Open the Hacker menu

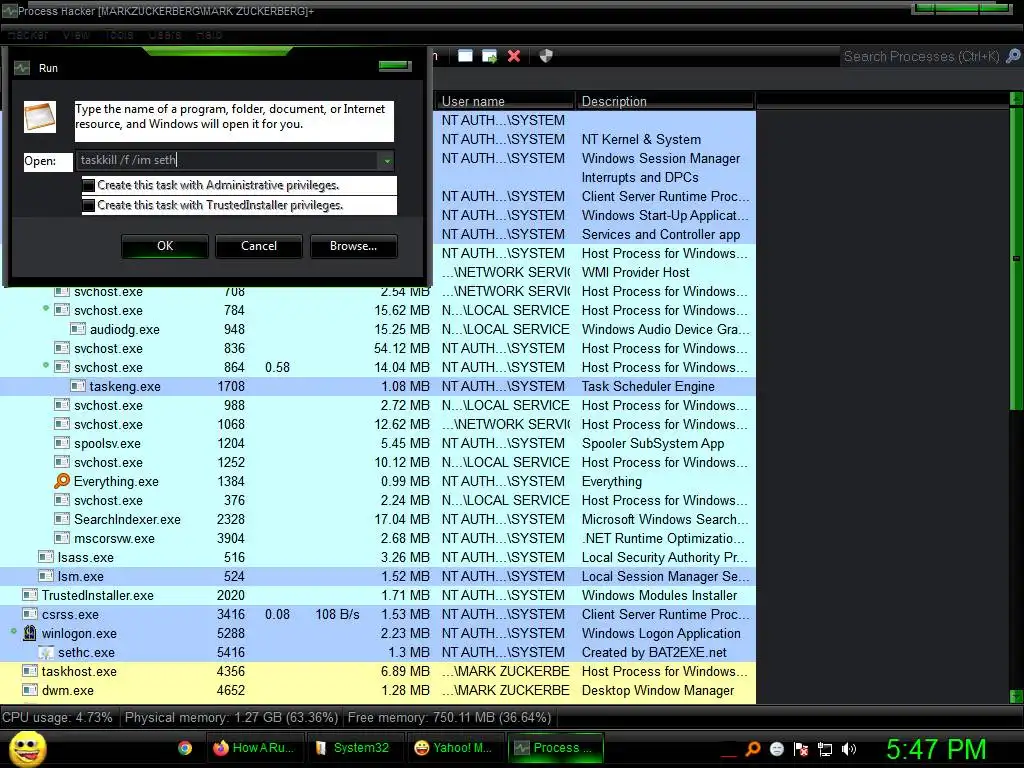coord(27,35)
